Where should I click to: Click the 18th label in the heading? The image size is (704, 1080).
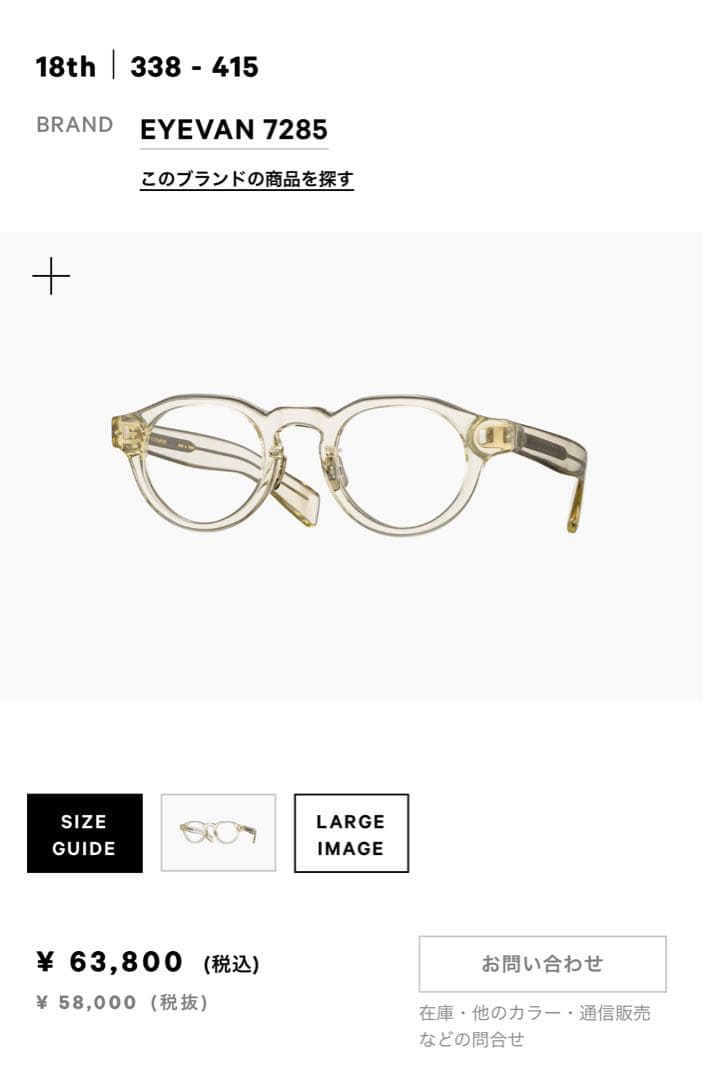[65, 67]
